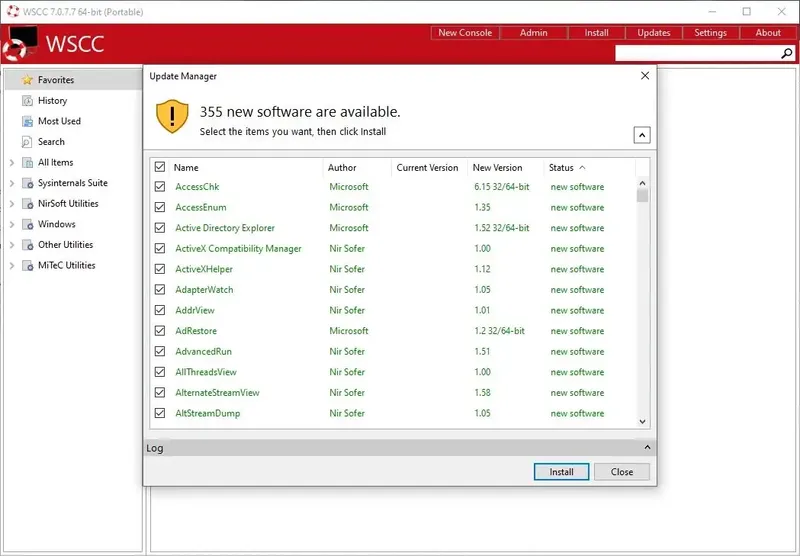The width and height of the screenshot is (800, 556).
Task: Click the NirSoft Utilities icon
Action: click(28, 204)
